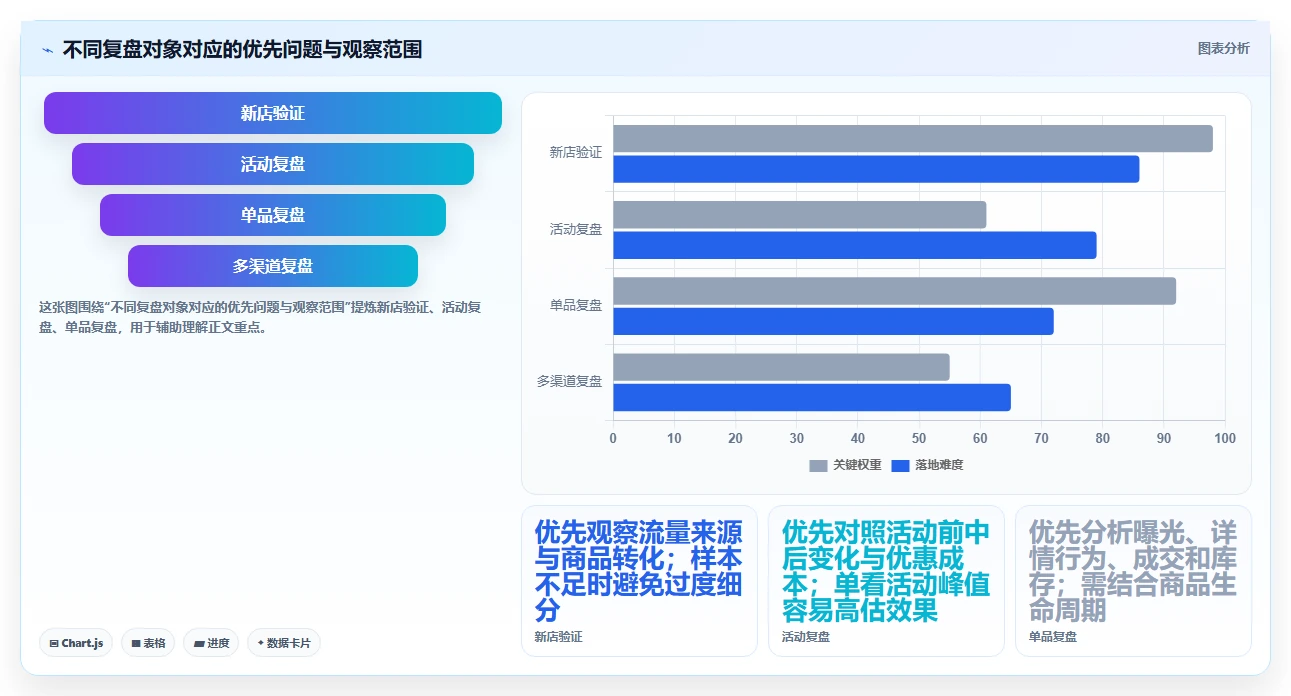Click the 新店验证 caption under first card
The image size is (1291, 696).
[558, 637]
